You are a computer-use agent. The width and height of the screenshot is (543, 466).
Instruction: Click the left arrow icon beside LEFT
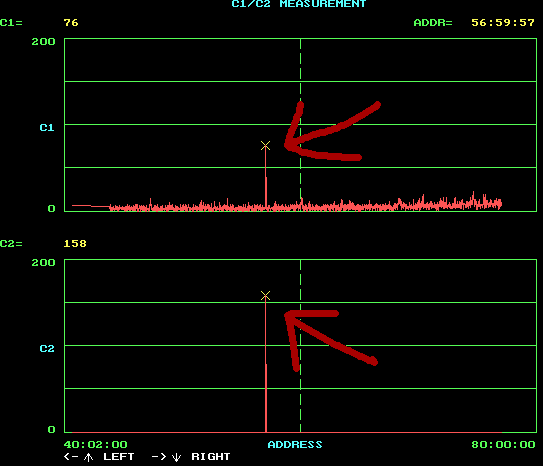click(71, 457)
